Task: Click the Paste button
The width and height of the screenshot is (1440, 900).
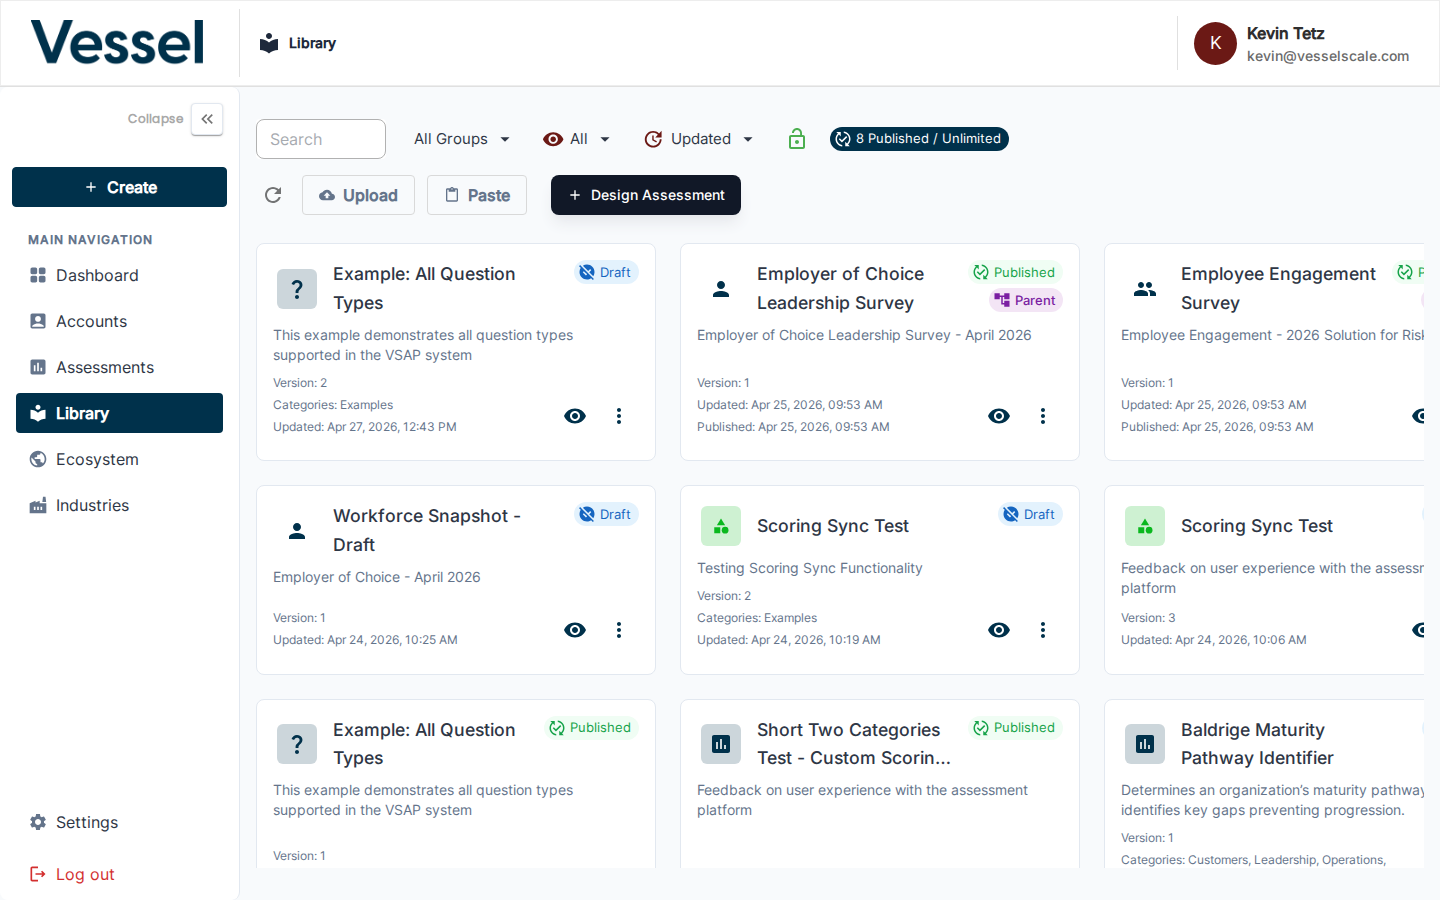Action: click(x=477, y=195)
